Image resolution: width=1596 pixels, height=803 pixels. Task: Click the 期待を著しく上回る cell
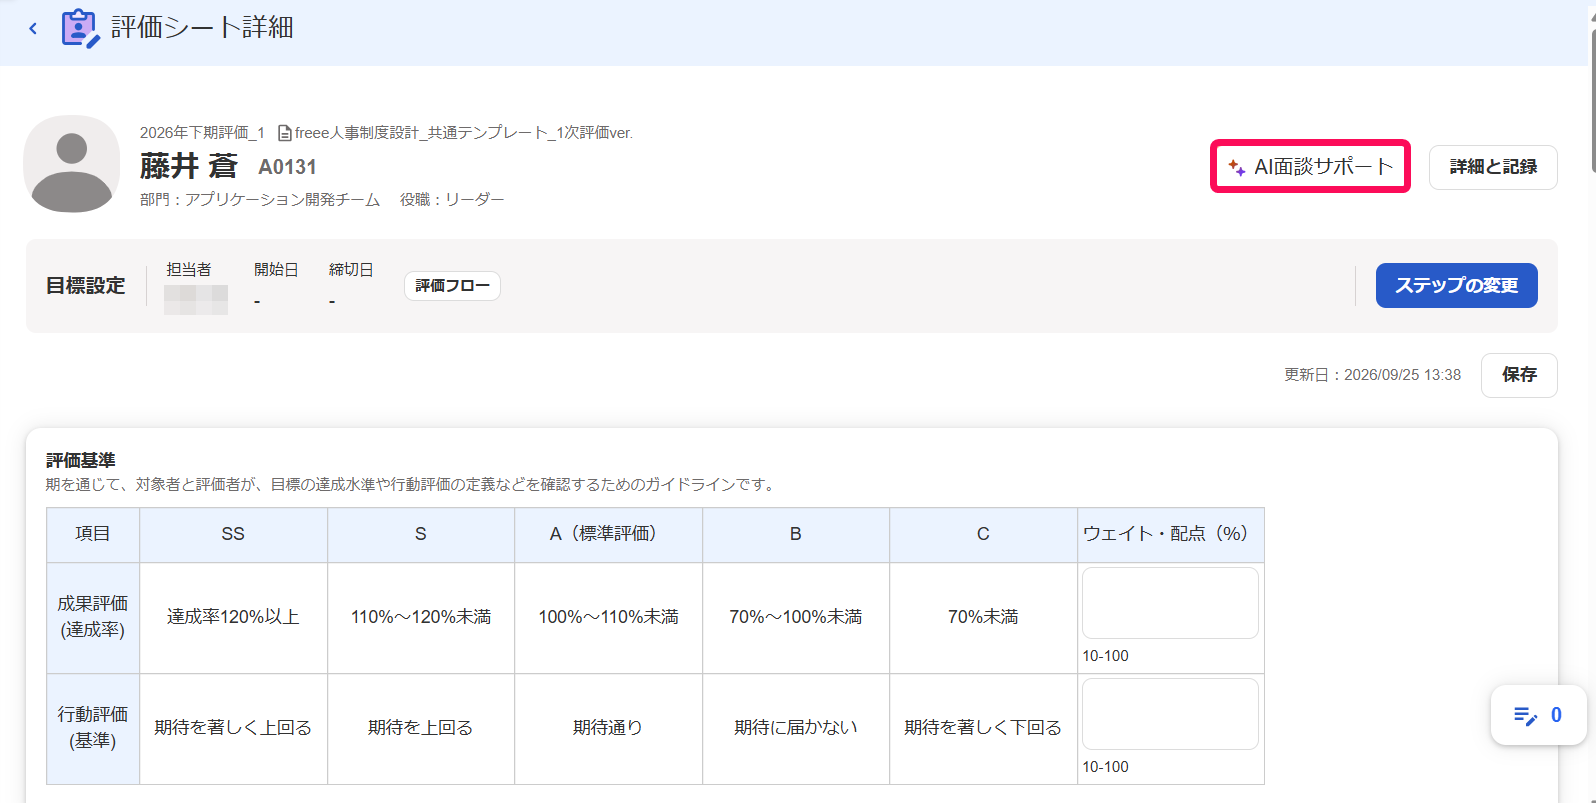coord(233,728)
